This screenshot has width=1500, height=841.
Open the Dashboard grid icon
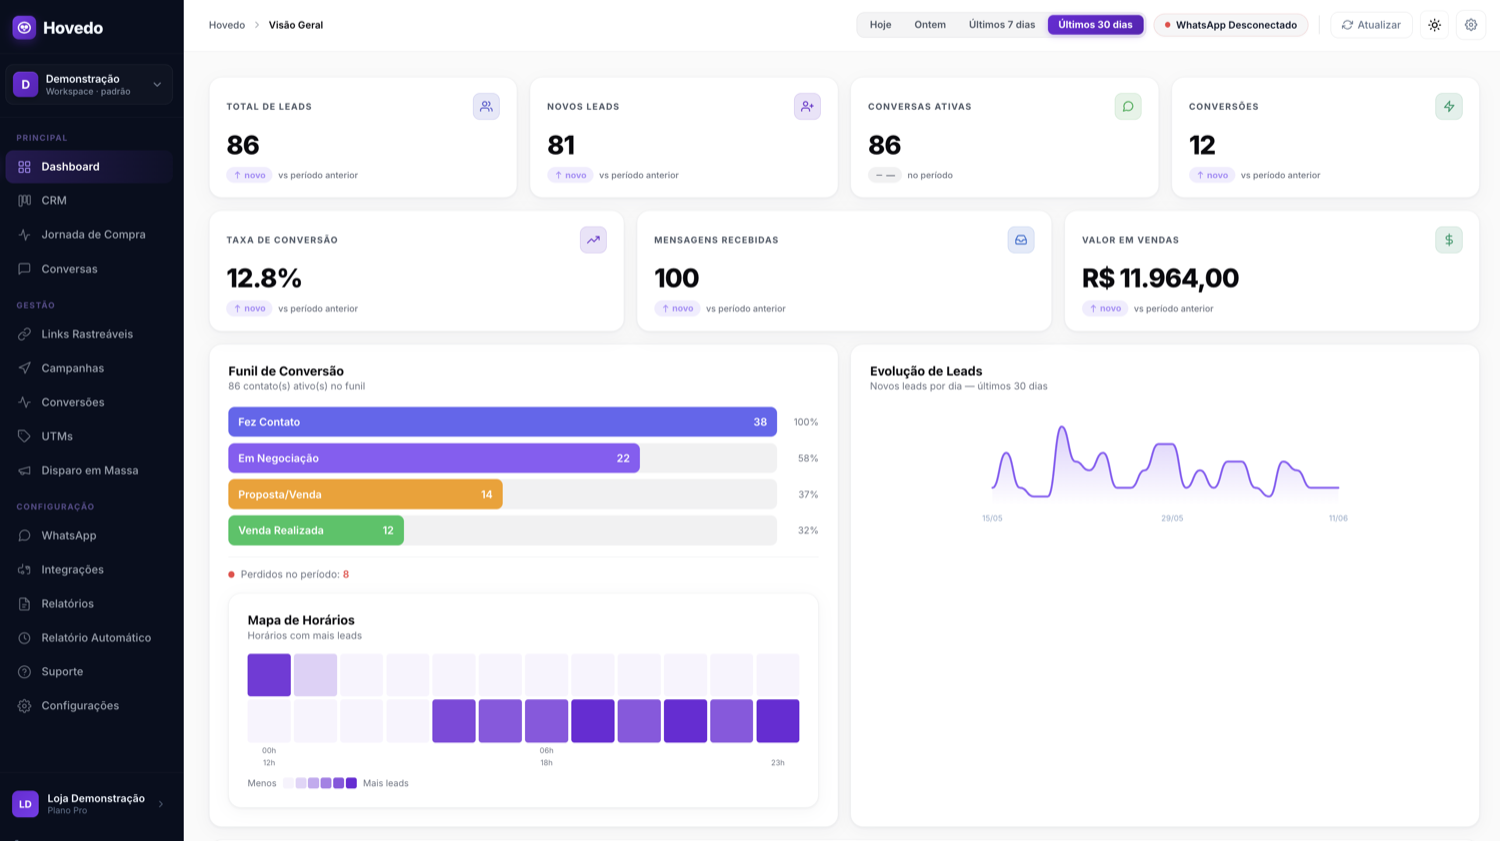click(x=24, y=167)
